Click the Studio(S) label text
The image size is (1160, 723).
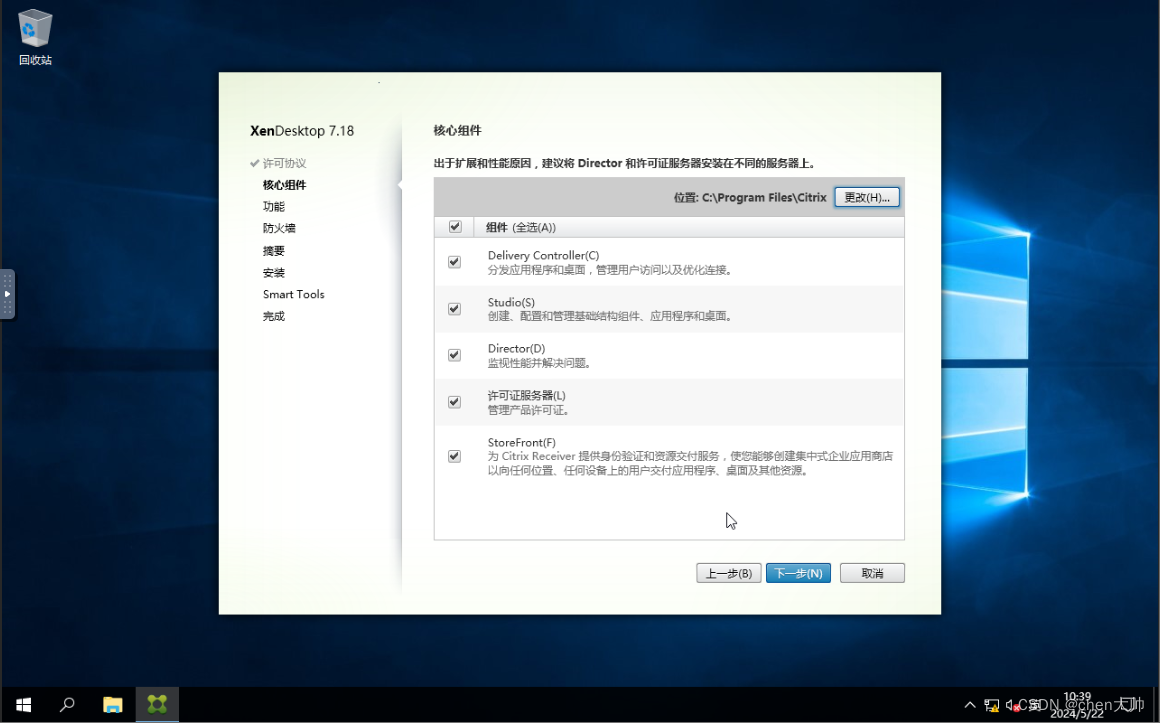pos(511,302)
